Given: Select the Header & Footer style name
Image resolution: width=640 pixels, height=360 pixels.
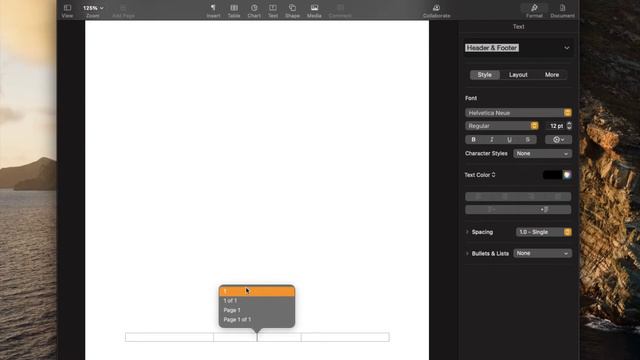Looking at the screenshot, I should (492, 48).
